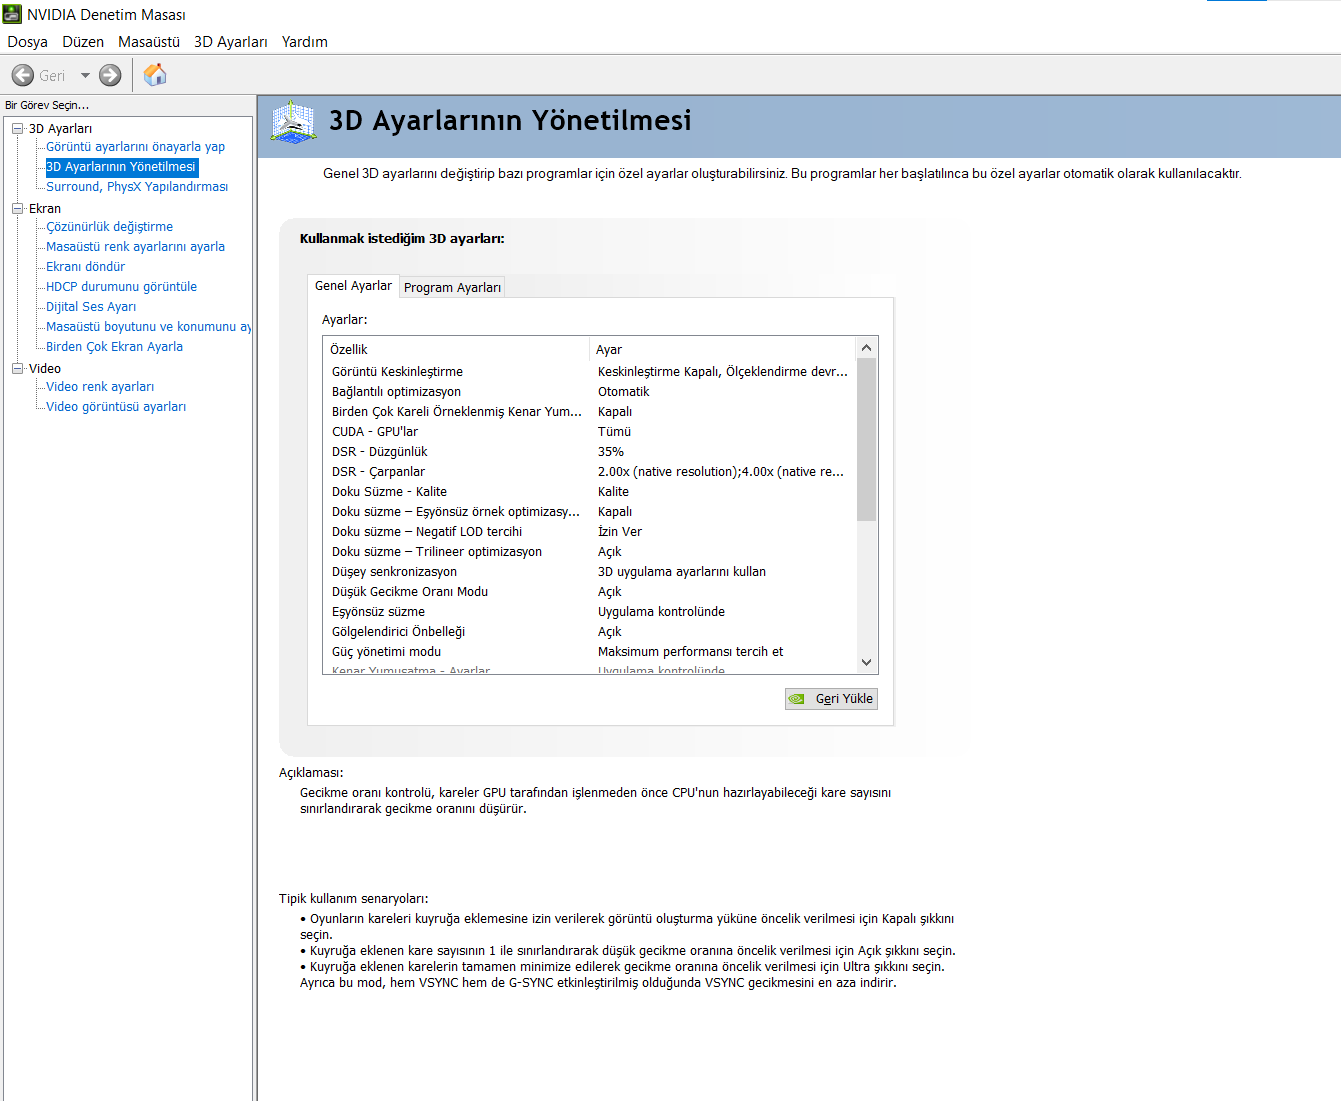
Task: Open Dijital Ses Ayarı
Action: click(x=91, y=307)
